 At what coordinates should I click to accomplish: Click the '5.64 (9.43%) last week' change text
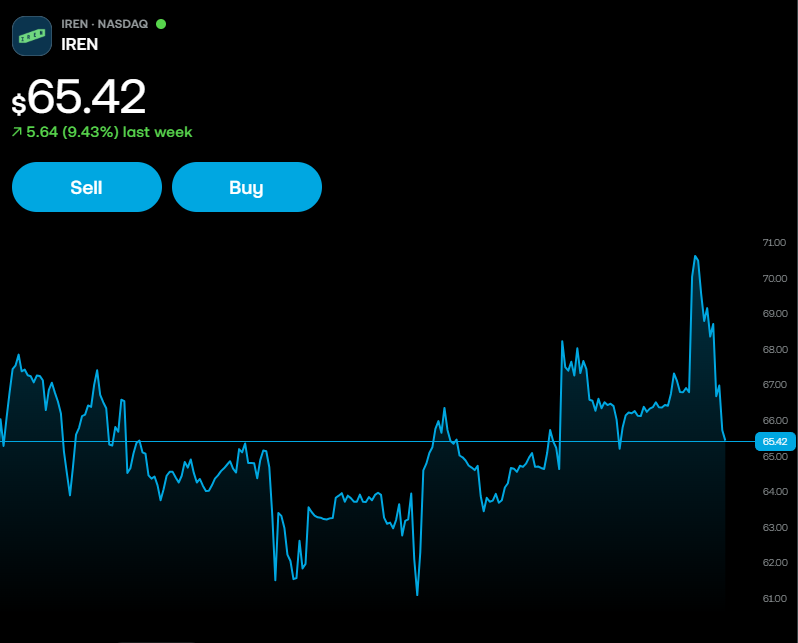pos(109,132)
